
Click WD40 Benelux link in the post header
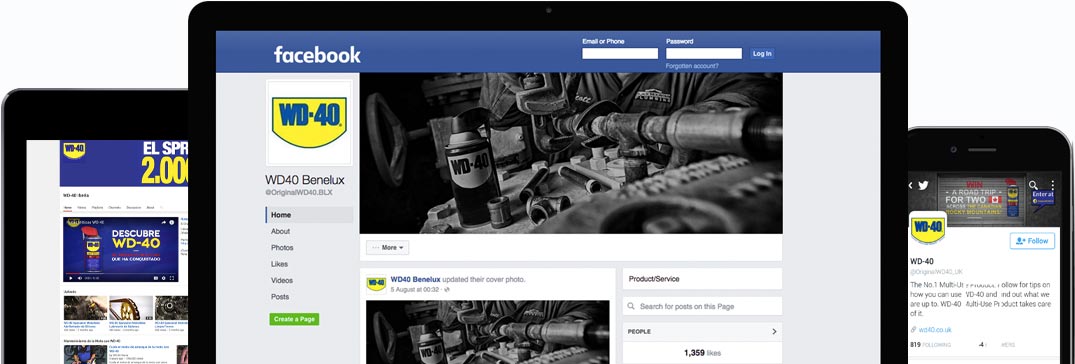pyautogui.click(x=415, y=280)
